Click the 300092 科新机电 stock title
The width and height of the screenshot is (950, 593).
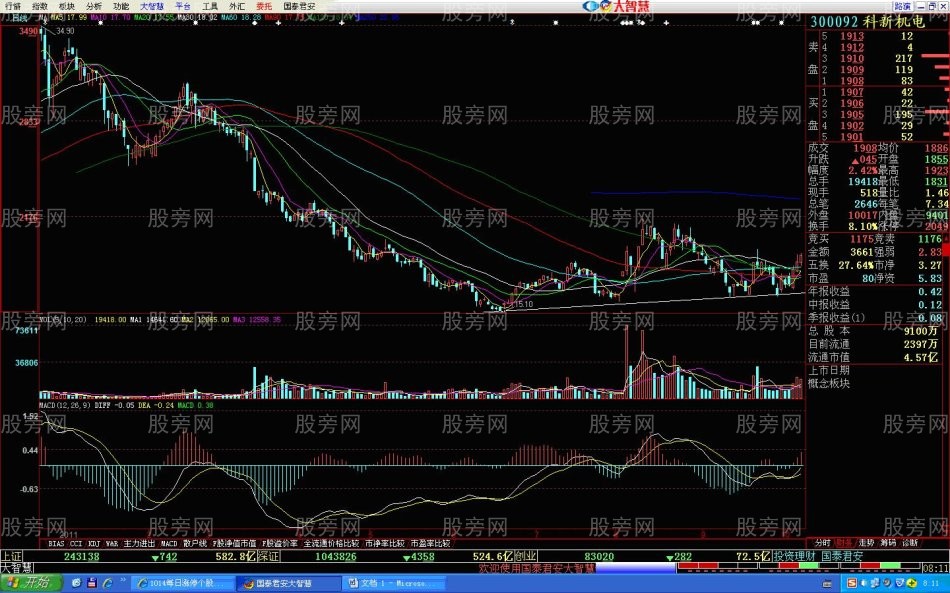pos(867,22)
